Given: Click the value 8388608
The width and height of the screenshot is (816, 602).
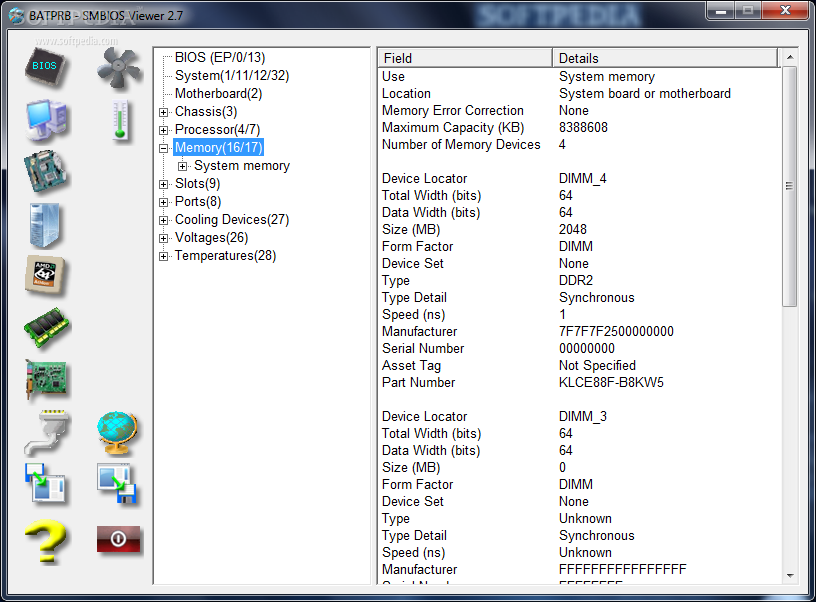Looking at the screenshot, I should tap(583, 127).
